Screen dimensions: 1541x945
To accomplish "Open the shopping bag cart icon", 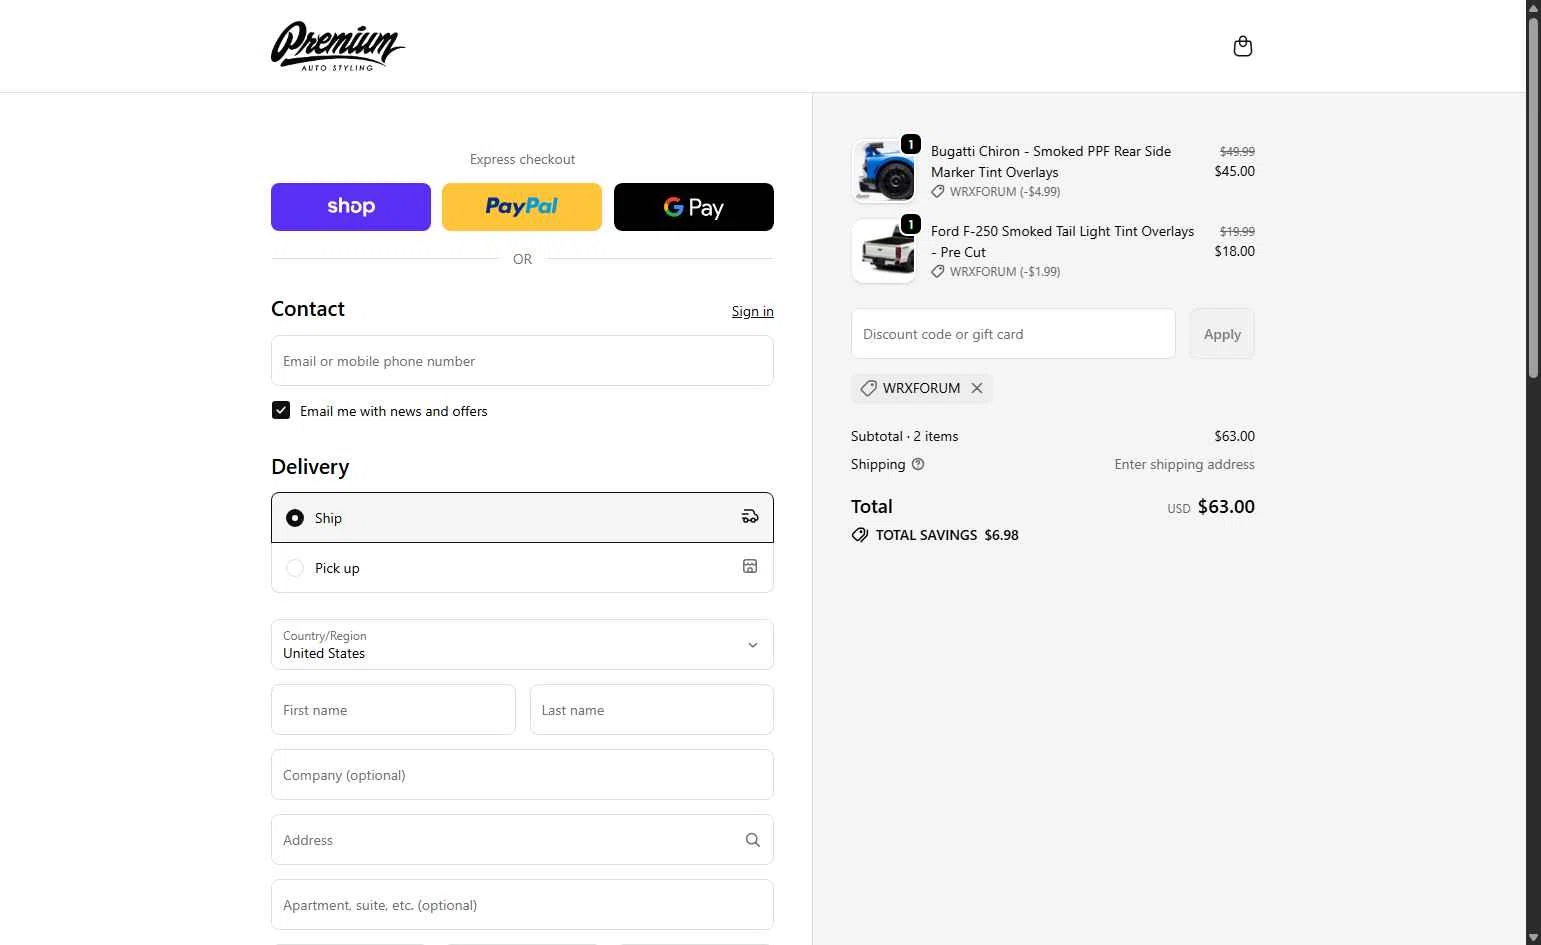I will (x=1243, y=46).
